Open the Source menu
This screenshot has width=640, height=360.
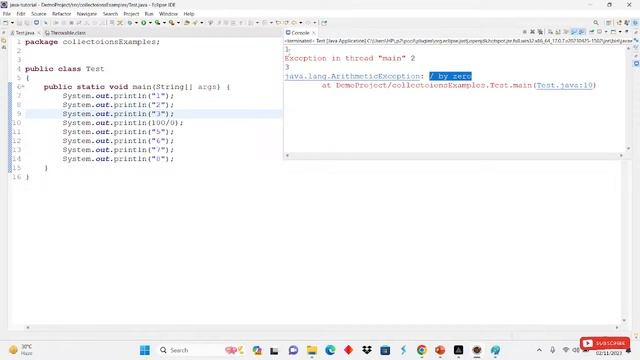(x=39, y=14)
